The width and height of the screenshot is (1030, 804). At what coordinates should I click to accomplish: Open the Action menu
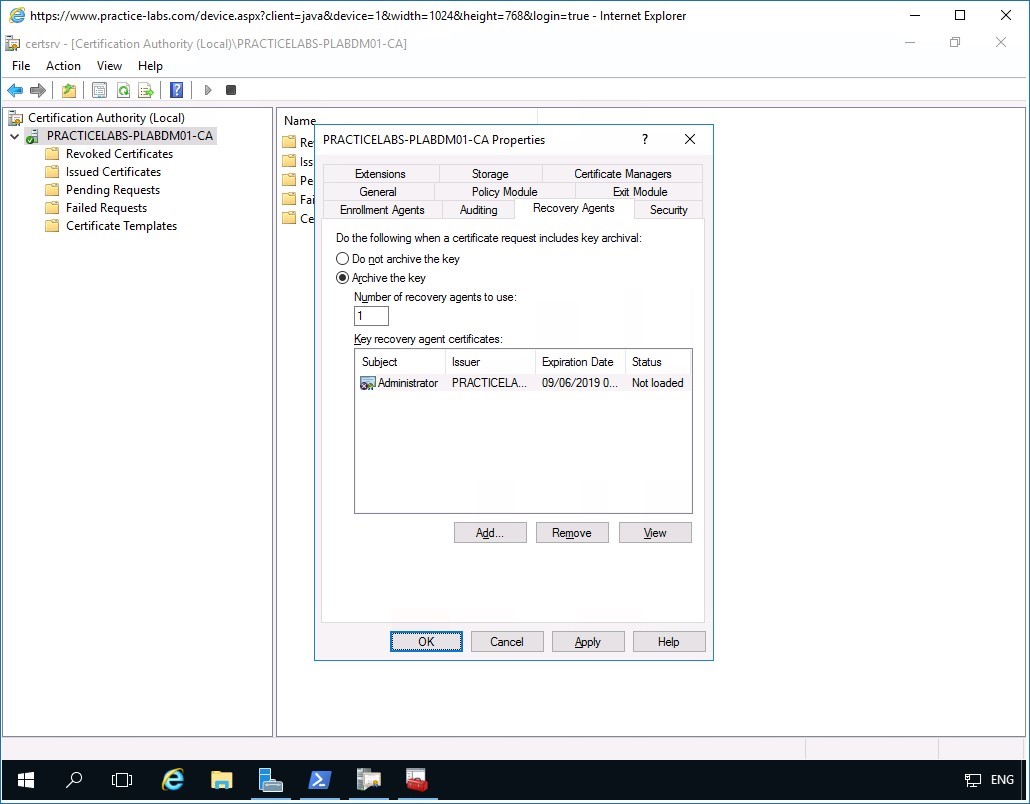click(x=62, y=65)
